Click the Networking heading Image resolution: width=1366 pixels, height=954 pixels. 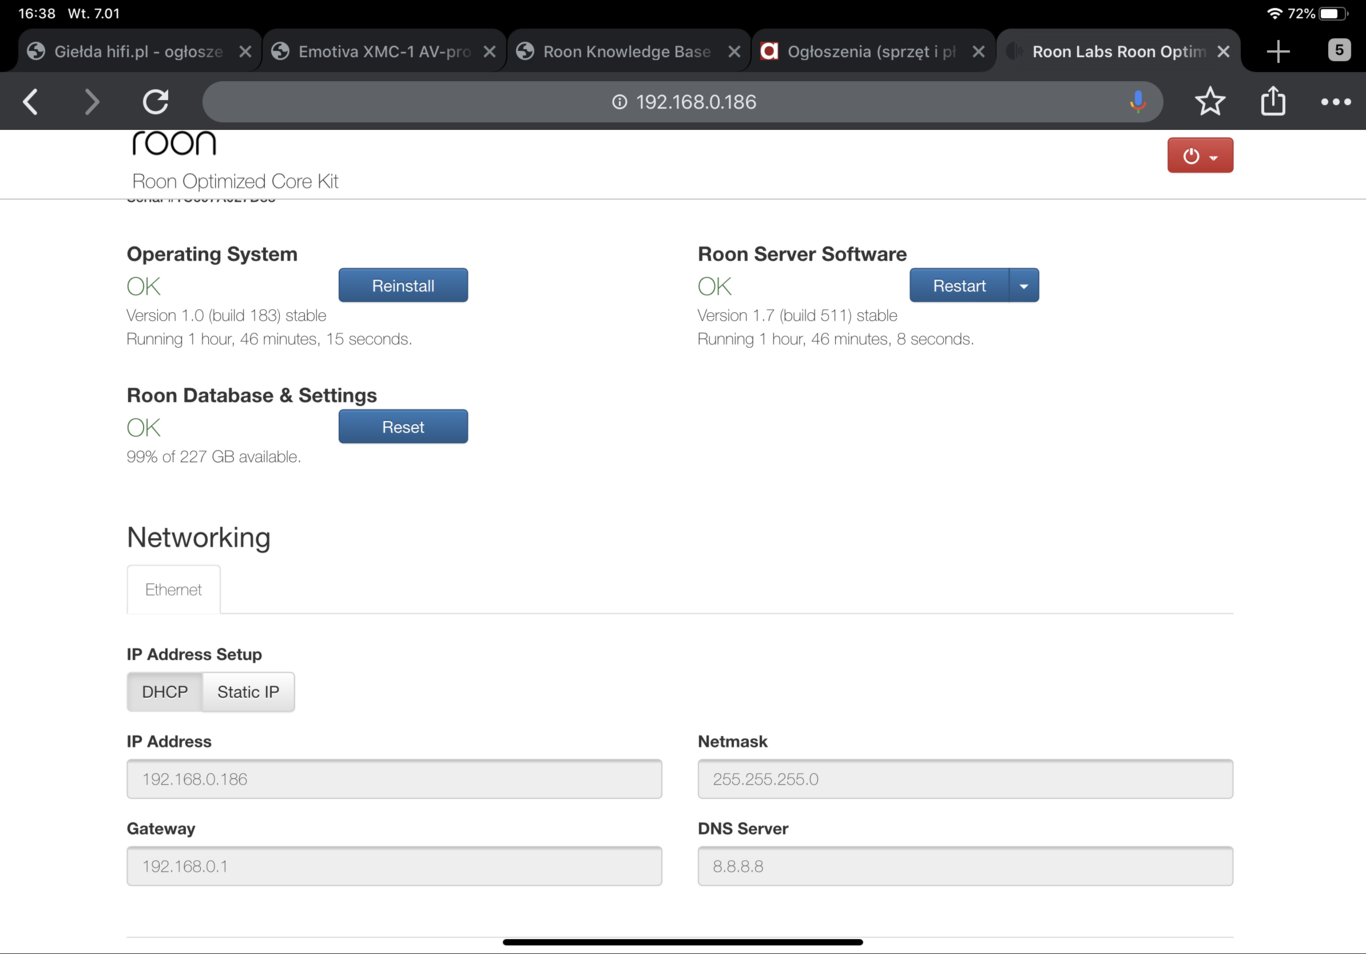pyautogui.click(x=199, y=537)
